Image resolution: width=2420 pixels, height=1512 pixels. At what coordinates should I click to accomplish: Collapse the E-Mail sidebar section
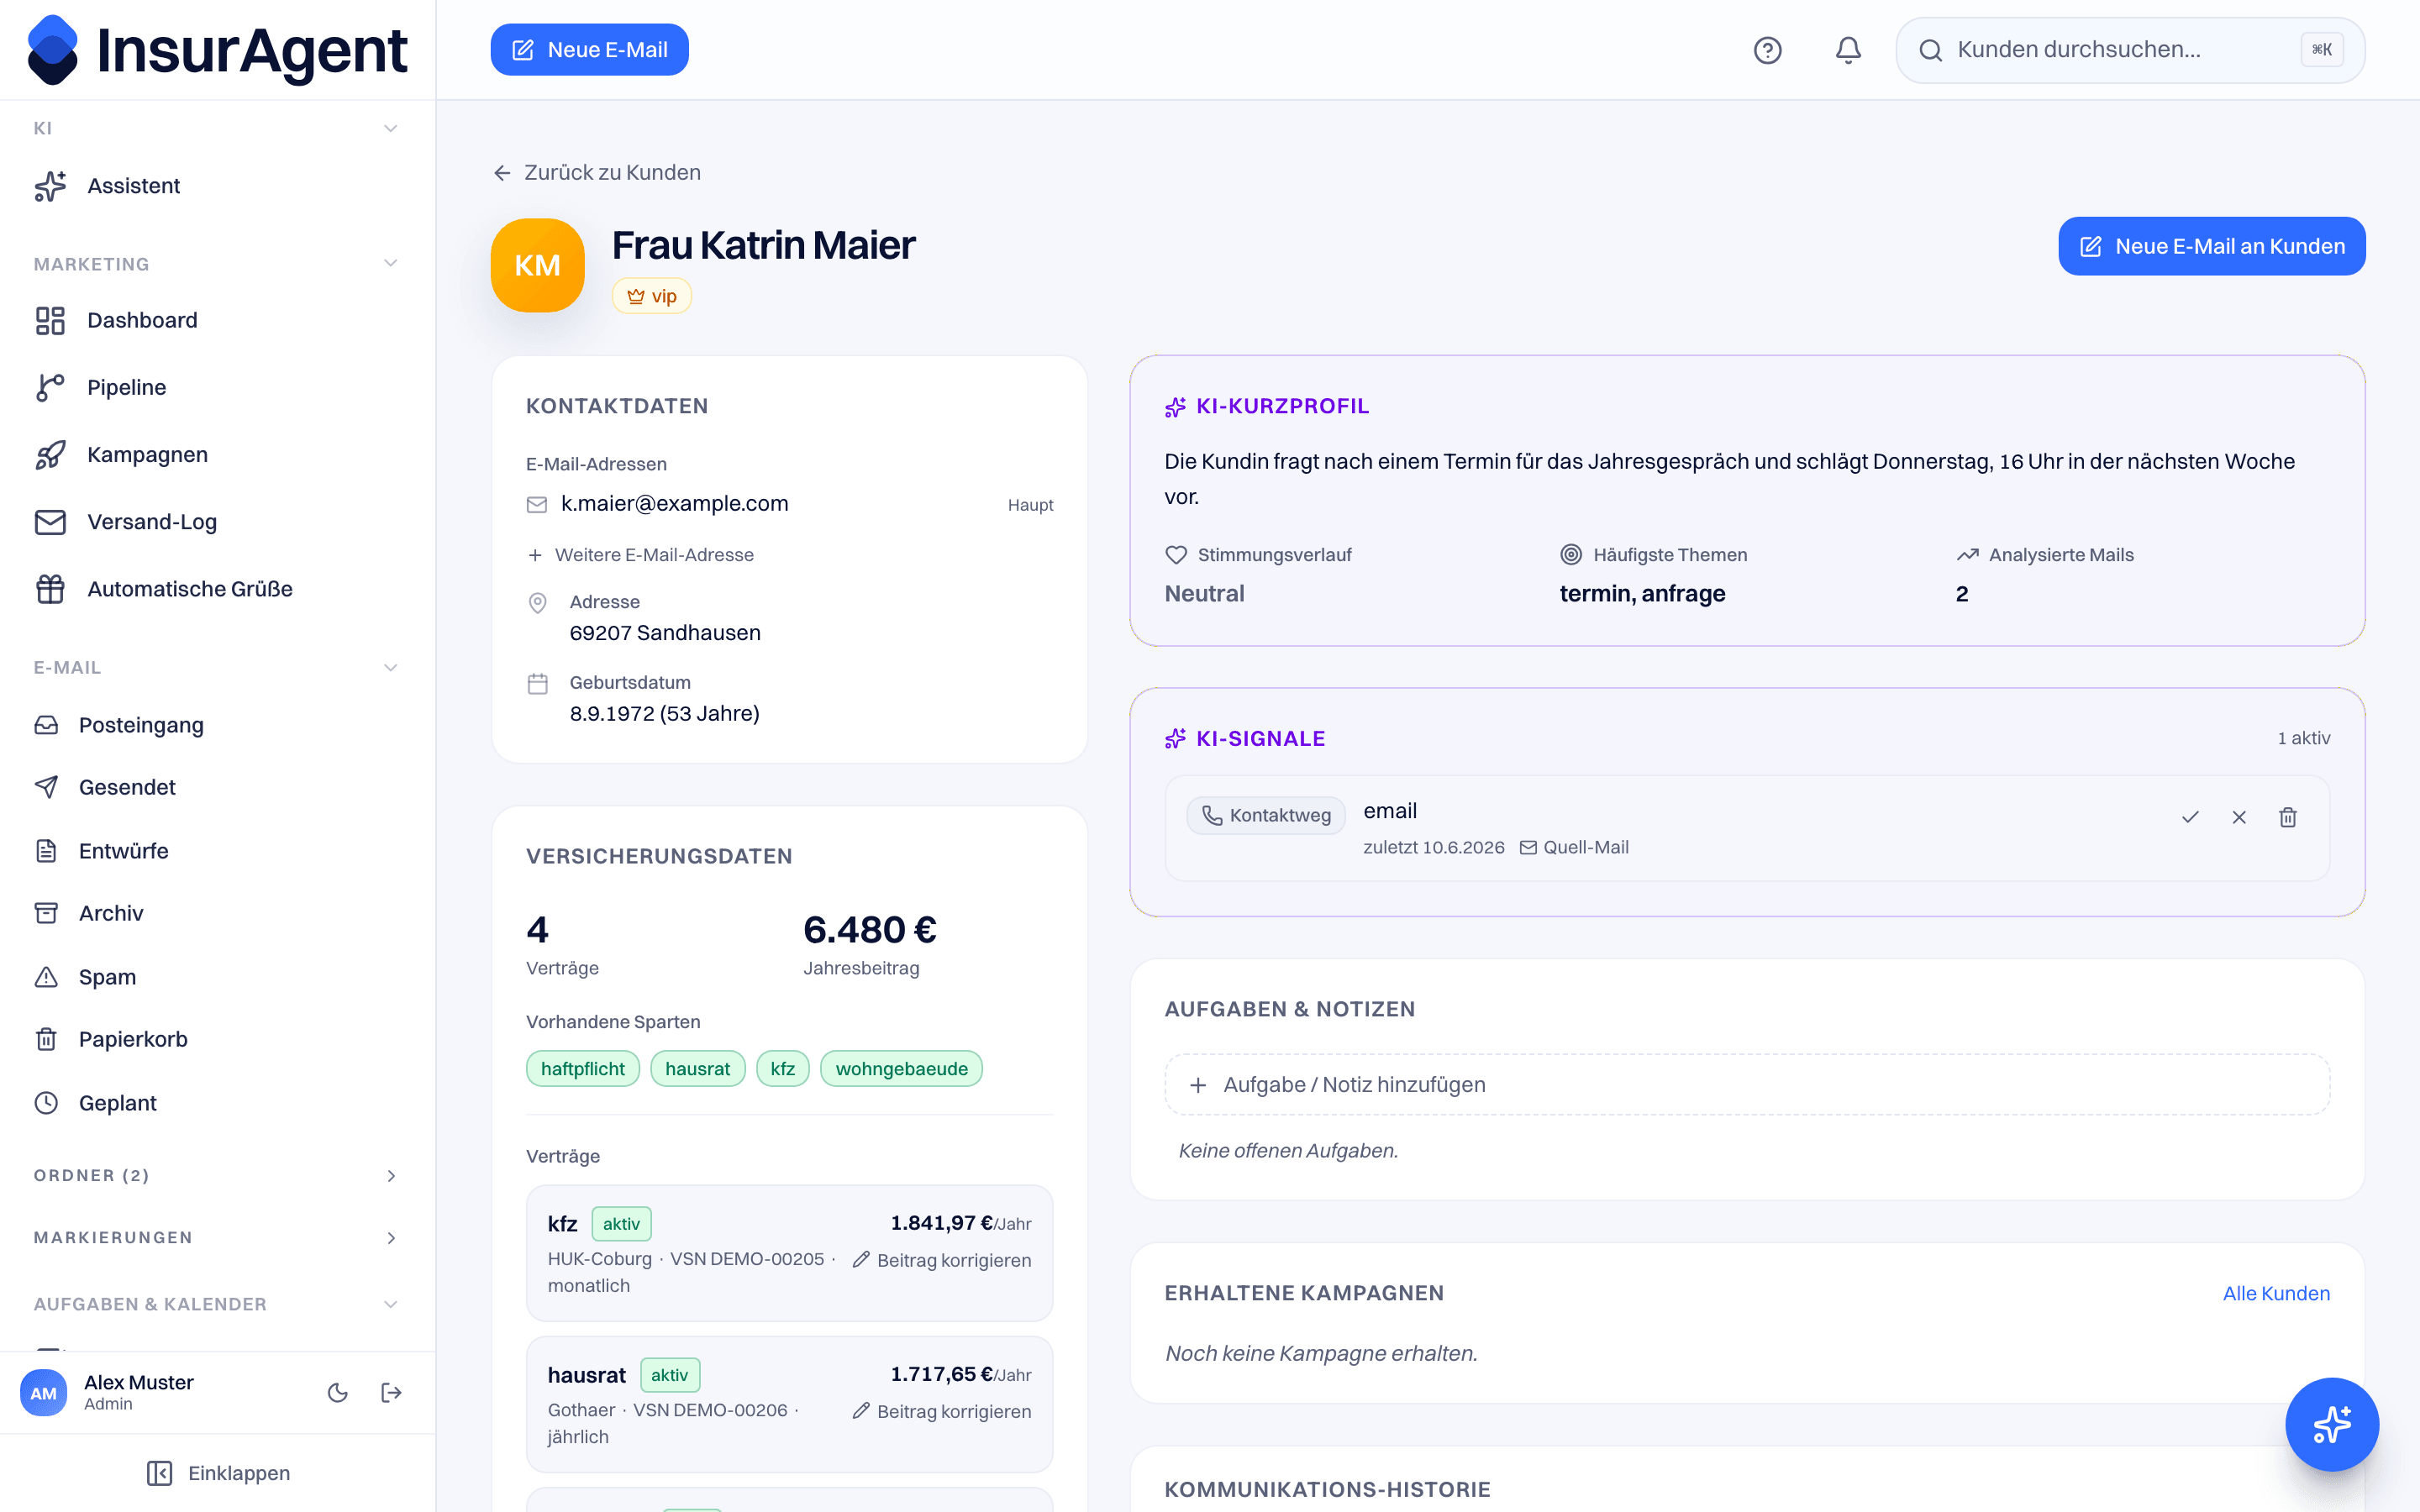tap(390, 667)
